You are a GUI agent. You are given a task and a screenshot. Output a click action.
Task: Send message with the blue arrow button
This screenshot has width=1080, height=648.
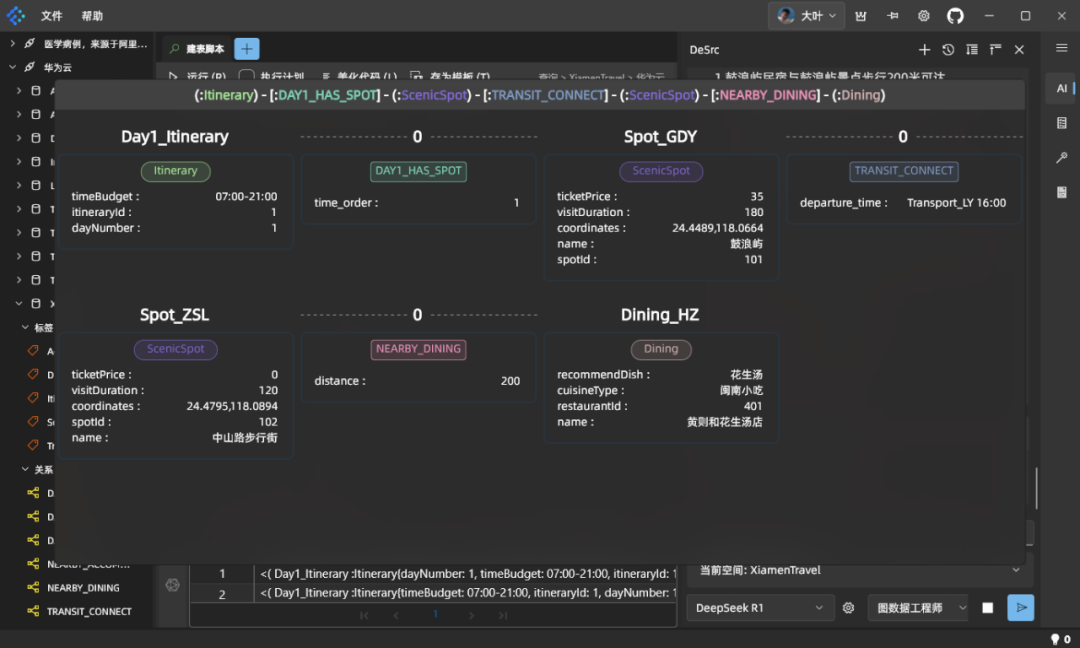(1020, 607)
